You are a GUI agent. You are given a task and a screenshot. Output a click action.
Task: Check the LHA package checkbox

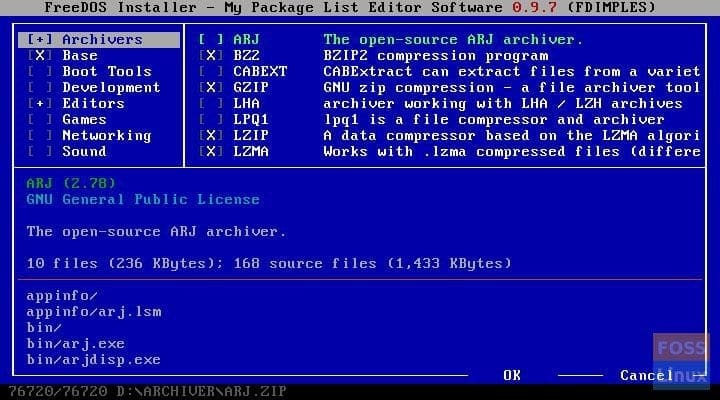(211, 104)
